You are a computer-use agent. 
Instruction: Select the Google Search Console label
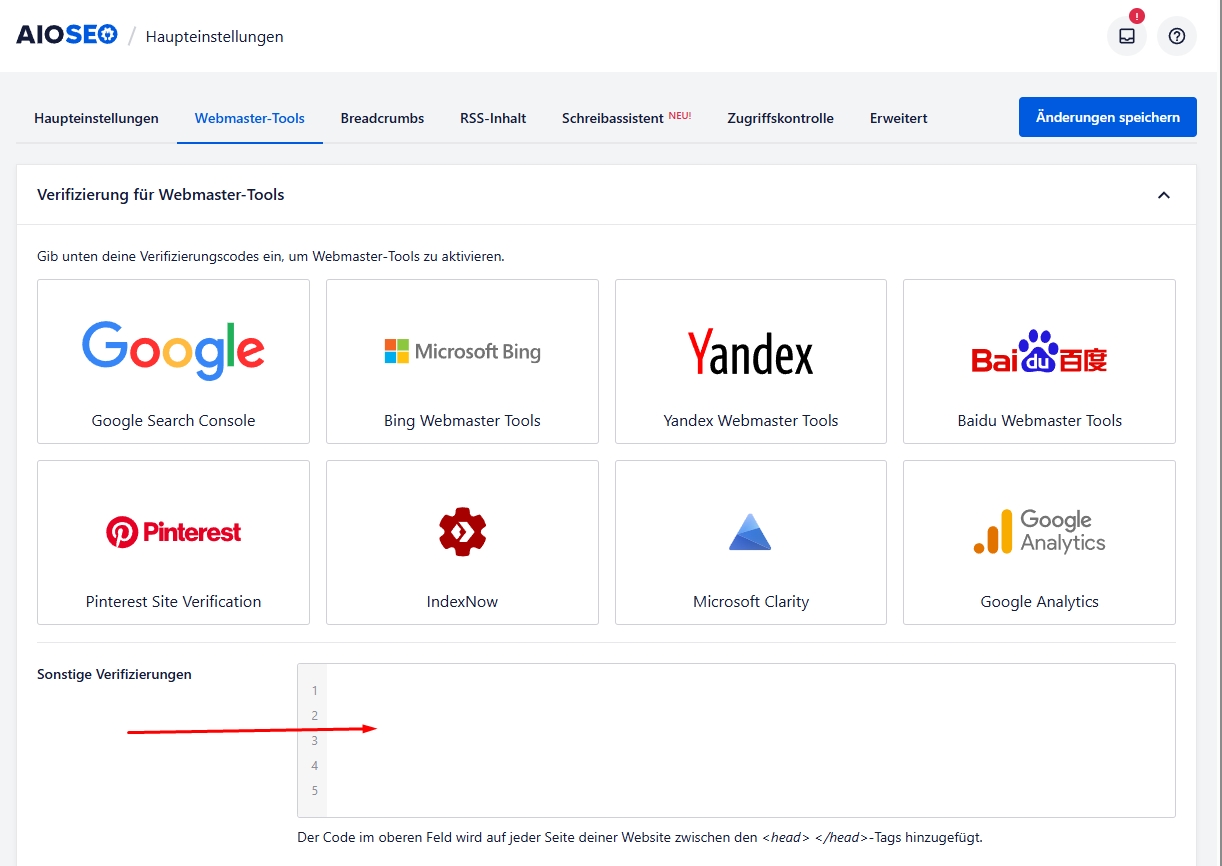point(173,421)
